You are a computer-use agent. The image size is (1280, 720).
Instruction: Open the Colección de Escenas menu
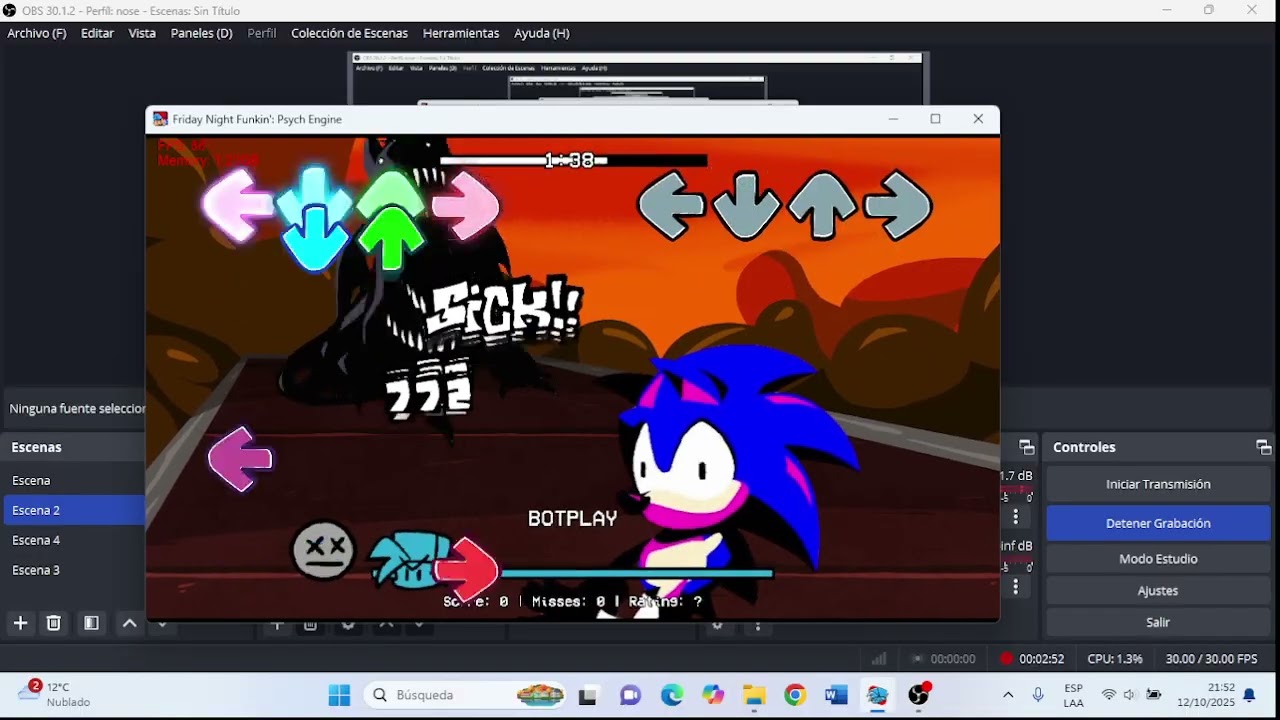349,33
